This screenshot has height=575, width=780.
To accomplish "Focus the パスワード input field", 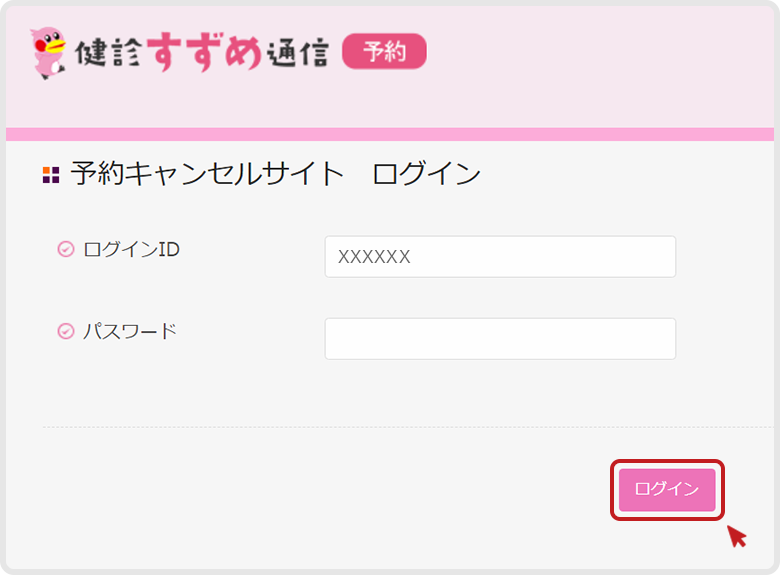I will [500, 339].
